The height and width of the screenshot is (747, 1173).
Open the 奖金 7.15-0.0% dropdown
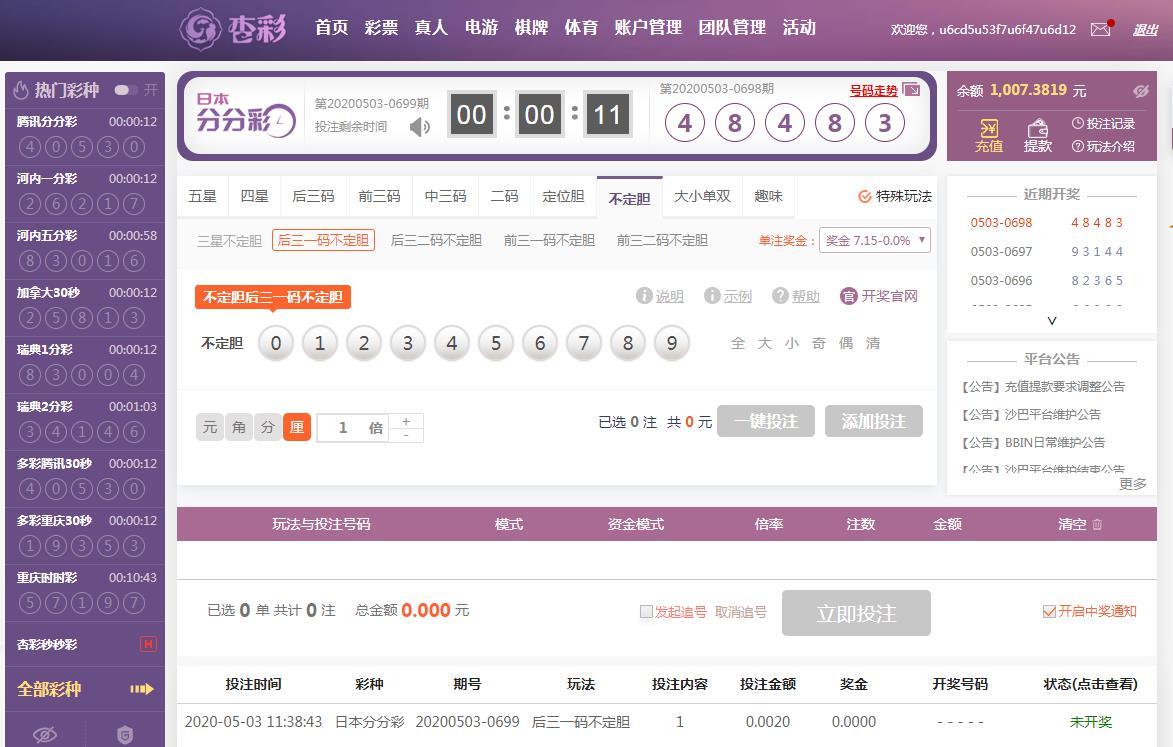point(875,240)
